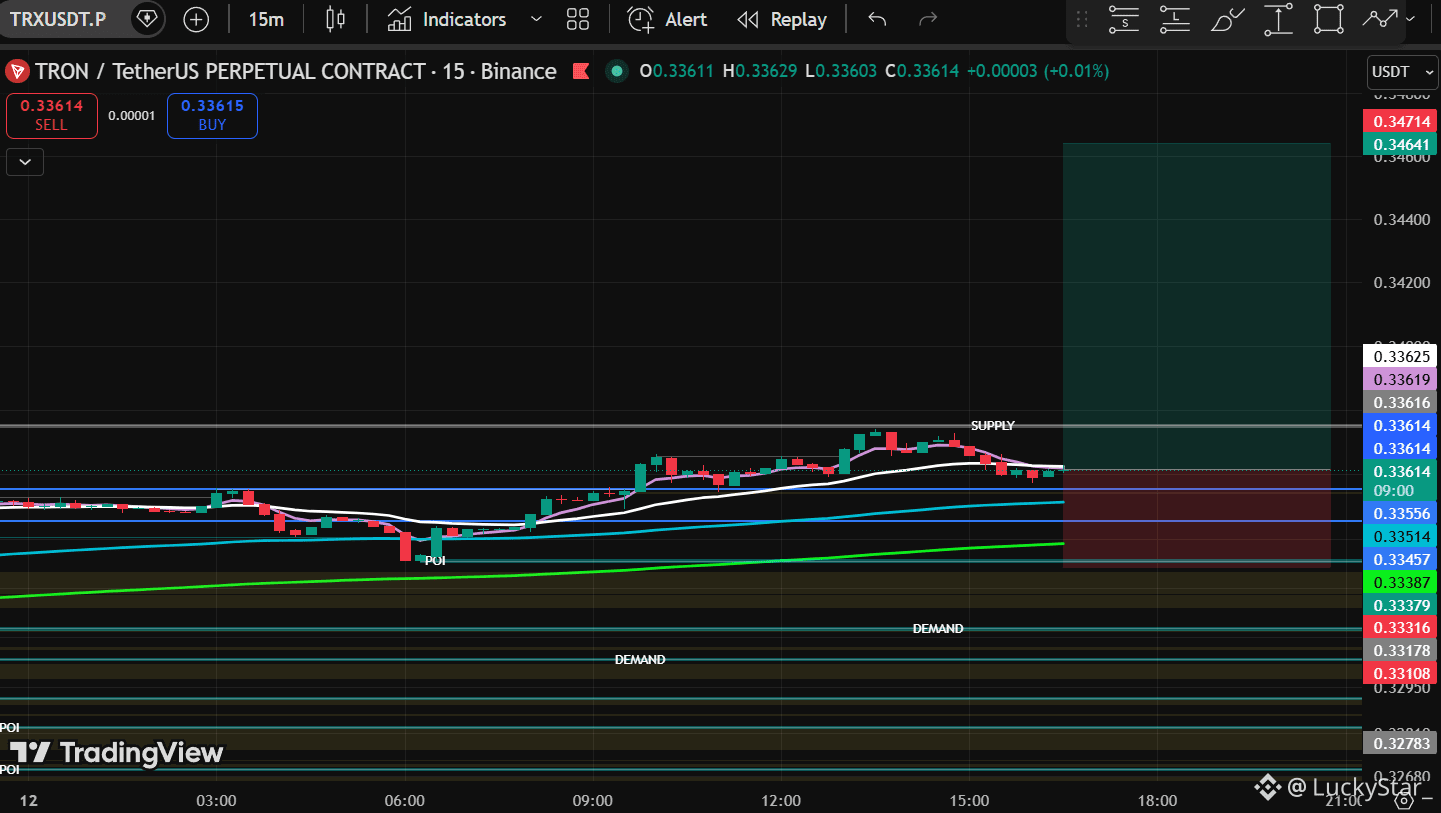1441x813 pixels.
Task: Start bar Replay mode
Action: 781,19
